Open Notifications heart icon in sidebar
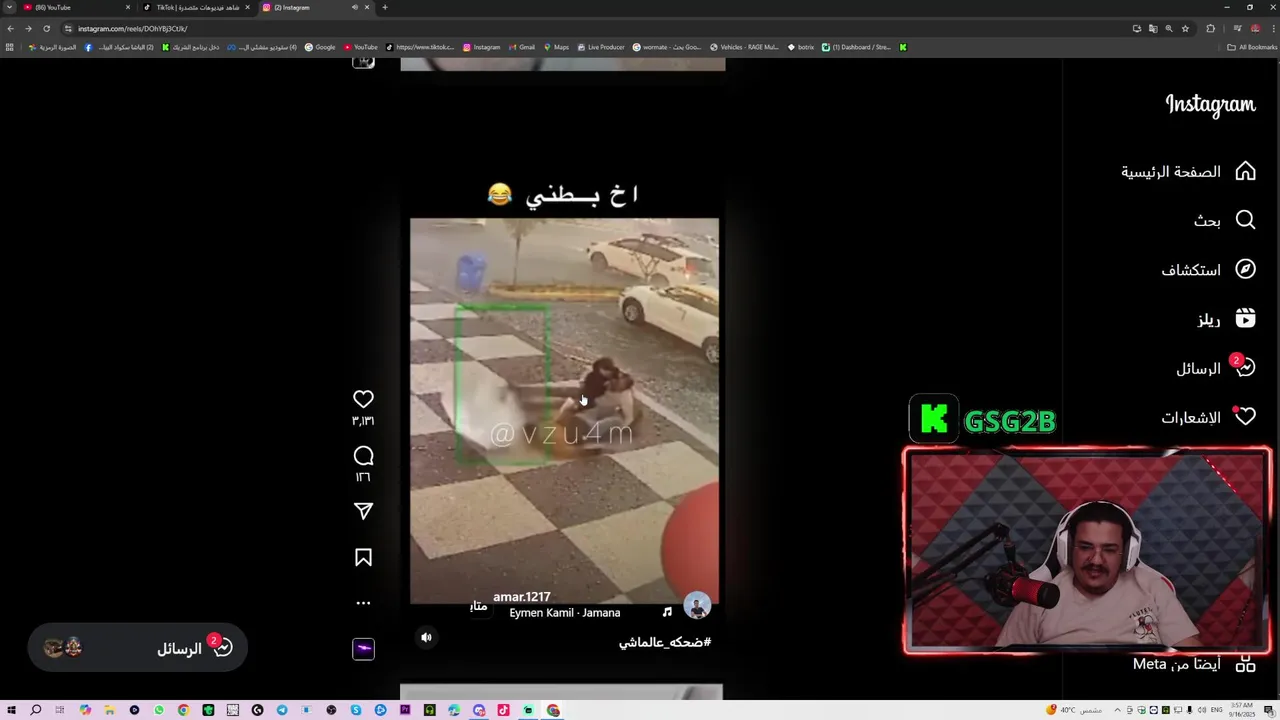This screenshot has height=720, width=1280. click(1245, 417)
